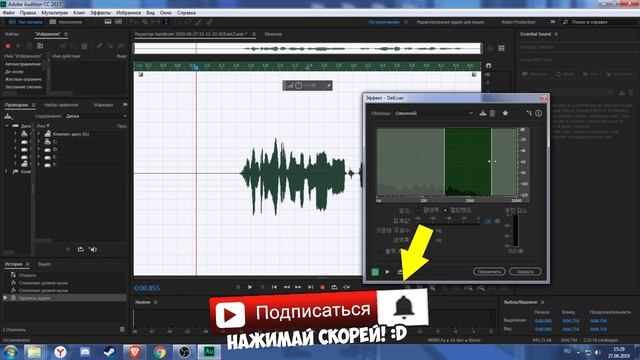Select Жесткое ограничение favorite item

[x=23, y=79]
